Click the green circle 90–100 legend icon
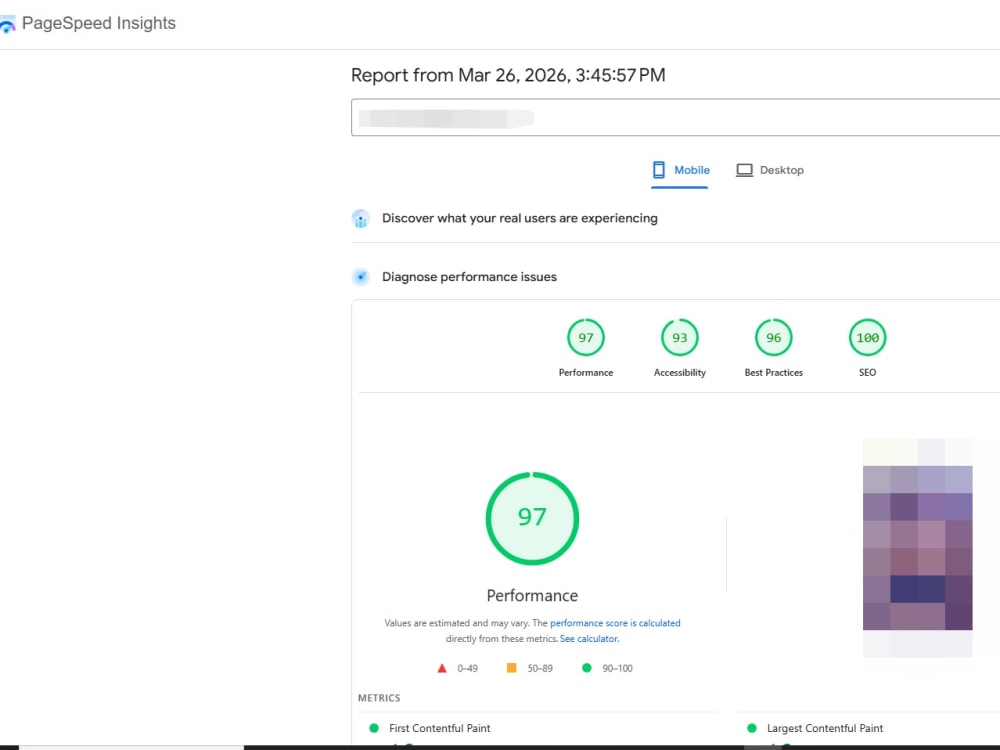This screenshot has height=750, width=1000. coord(587,668)
